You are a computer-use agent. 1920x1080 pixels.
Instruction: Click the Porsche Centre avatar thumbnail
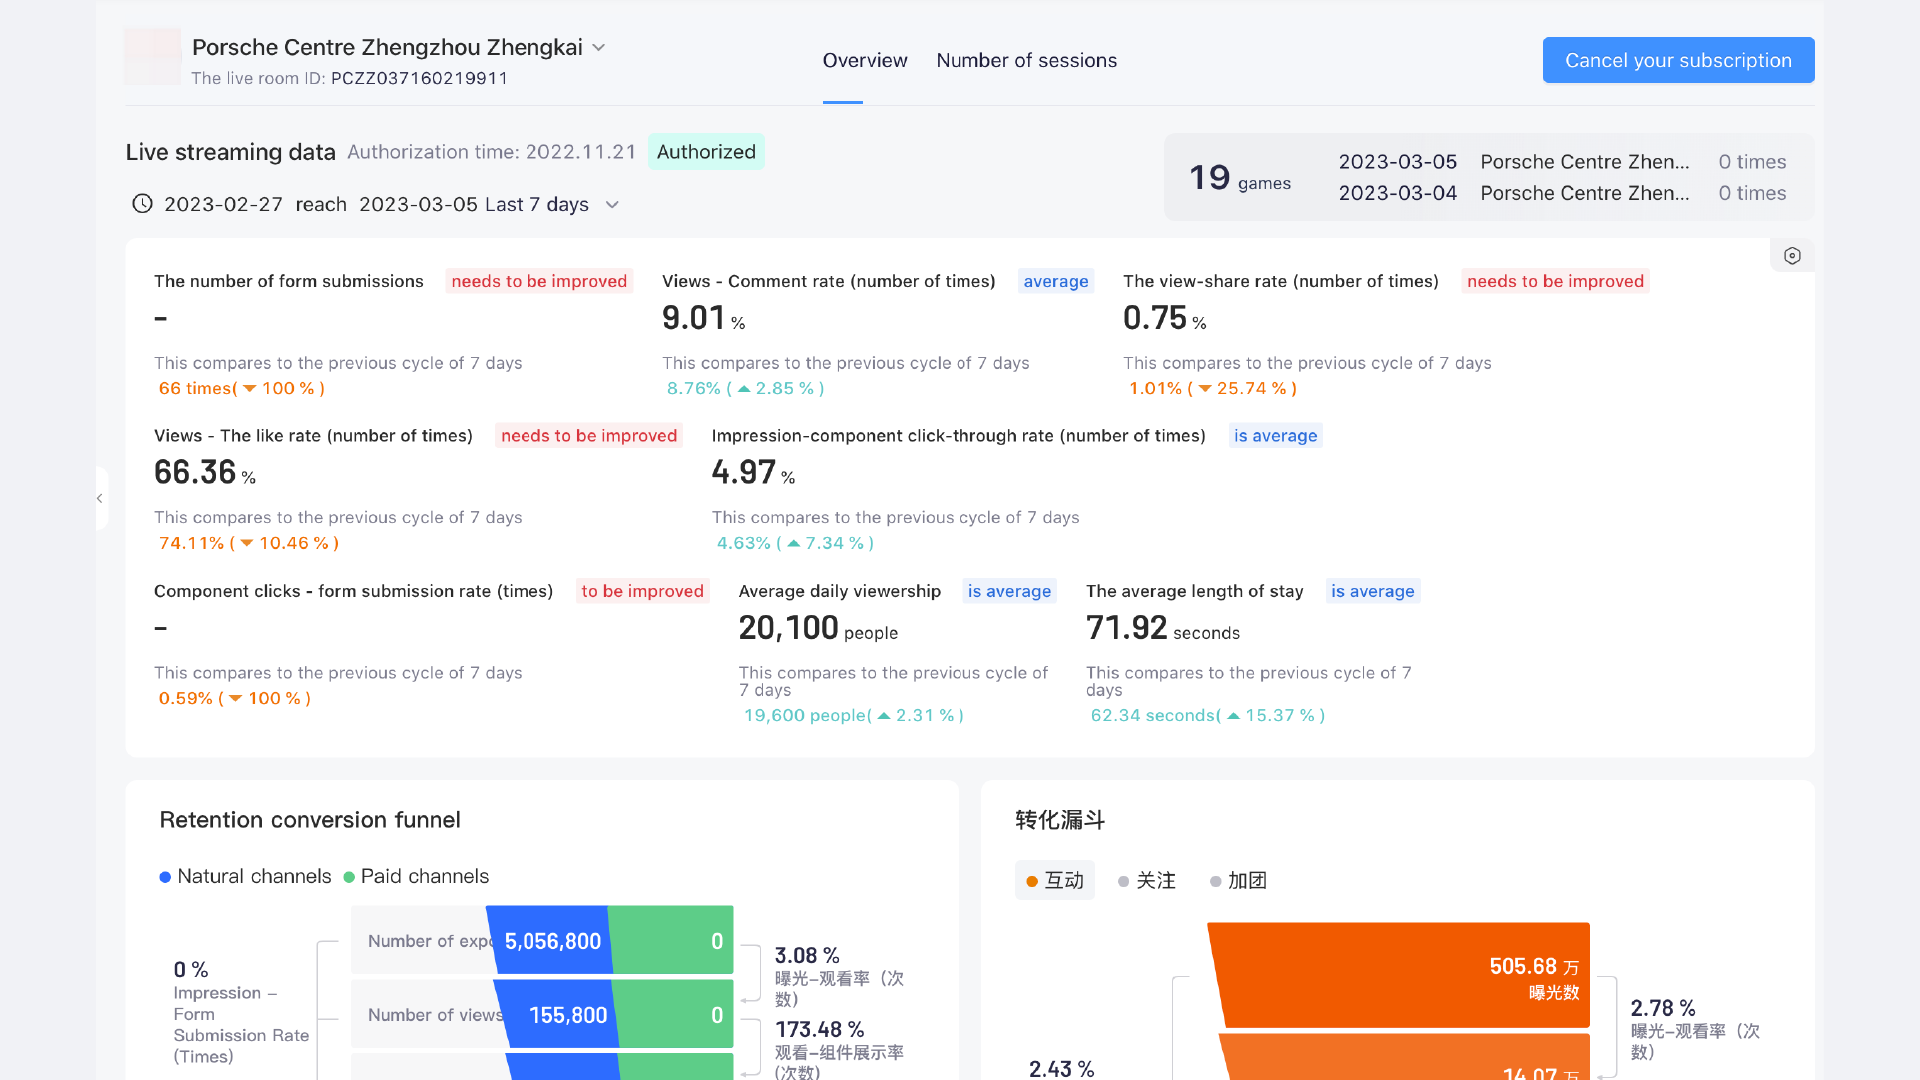153,57
